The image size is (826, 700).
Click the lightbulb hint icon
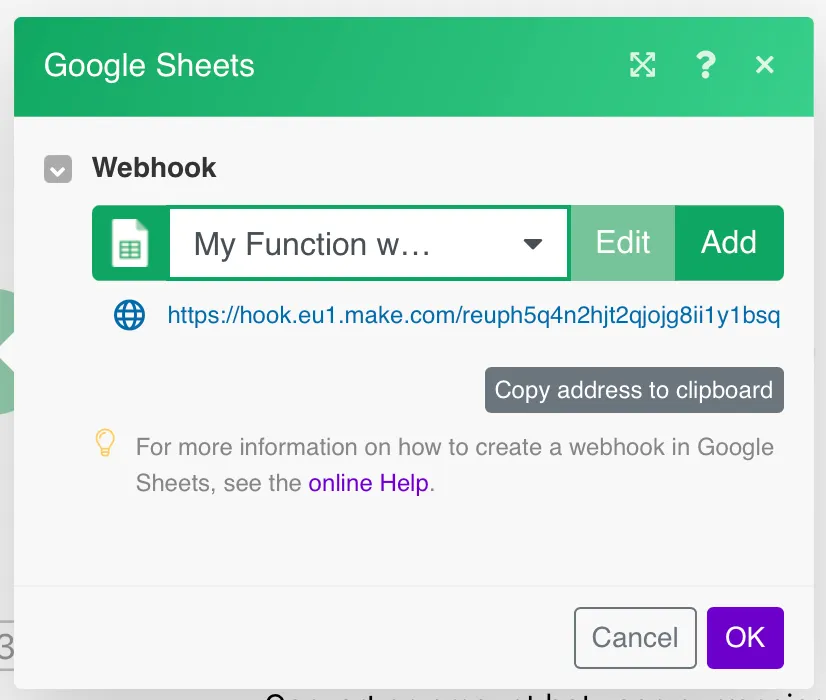(105, 442)
